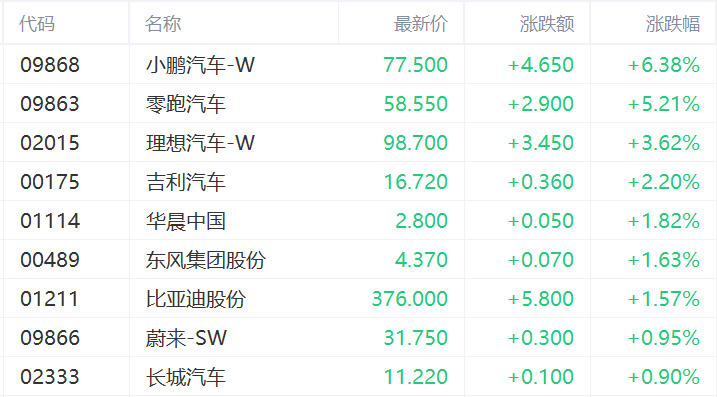Sort by the 涨跌额 column header
717x397 pixels.
(x=546, y=24)
